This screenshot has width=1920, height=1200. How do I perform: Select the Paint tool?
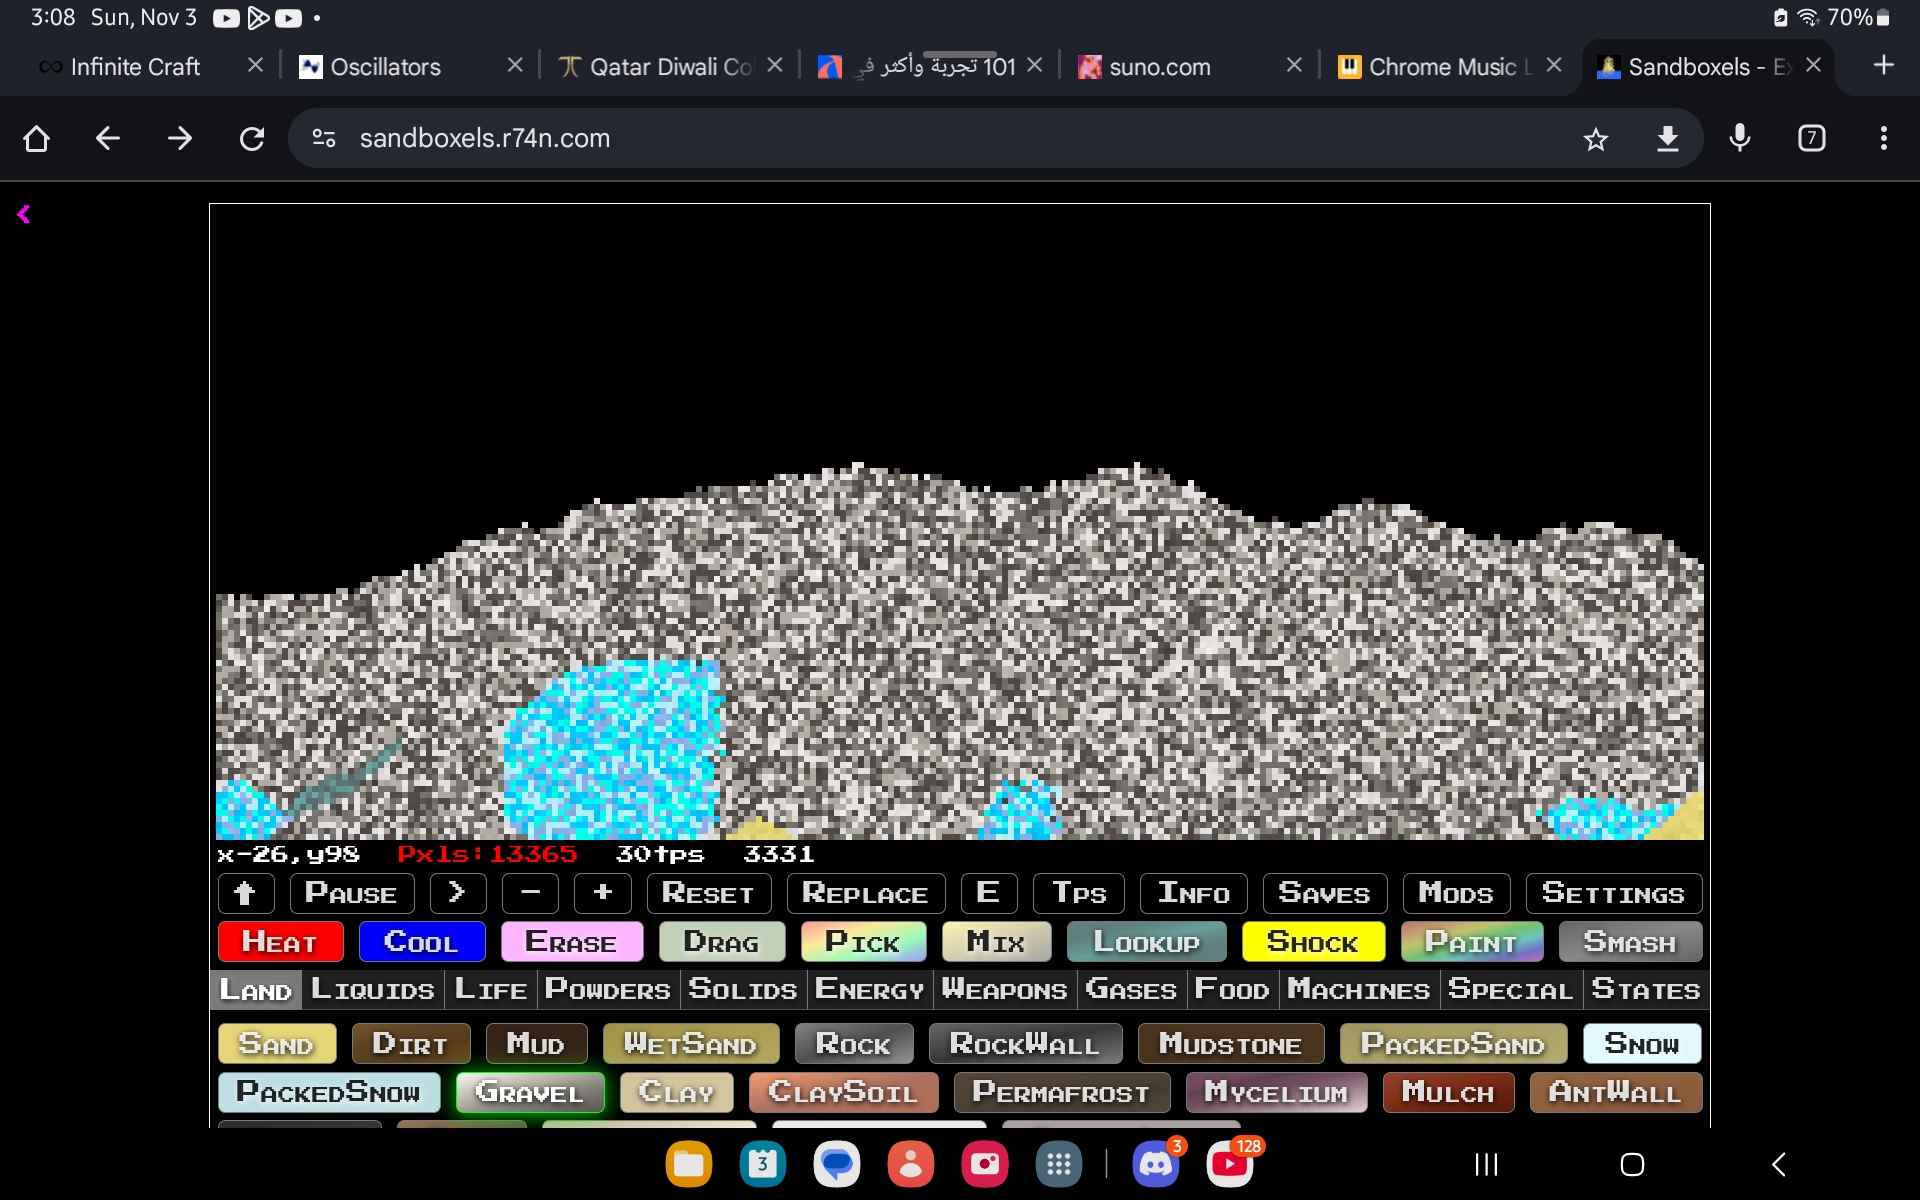[x=1471, y=941]
